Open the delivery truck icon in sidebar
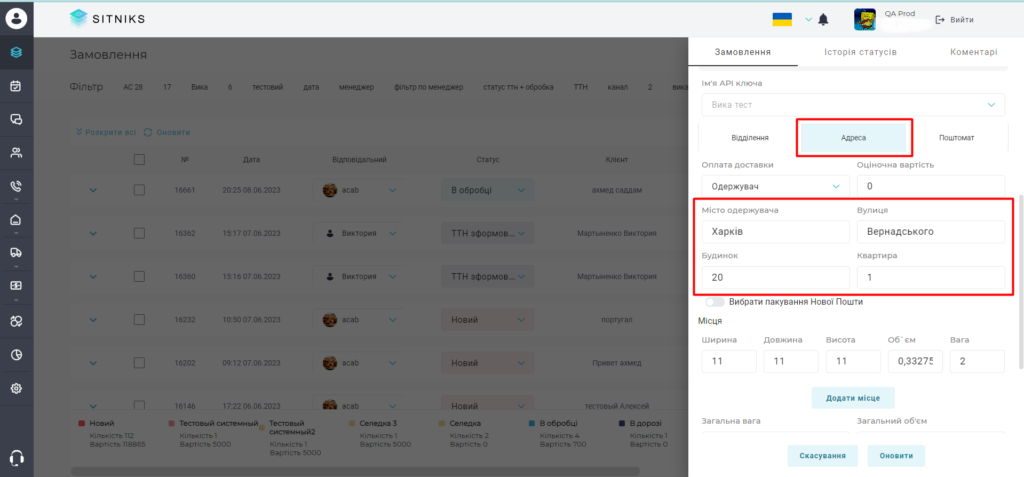 [16, 253]
